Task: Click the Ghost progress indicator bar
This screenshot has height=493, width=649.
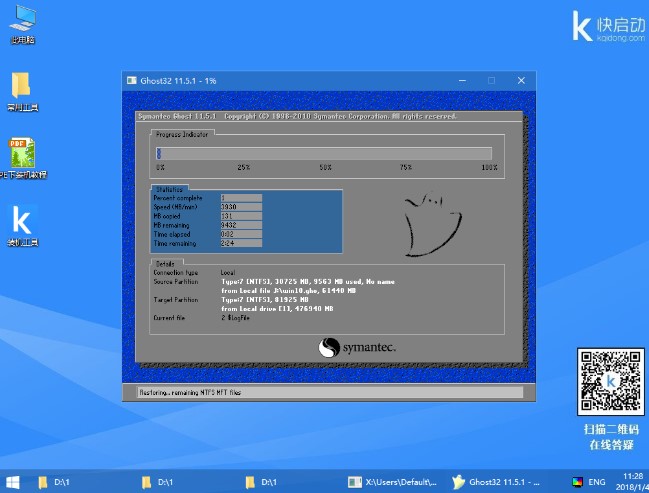Action: pos(324,154)
